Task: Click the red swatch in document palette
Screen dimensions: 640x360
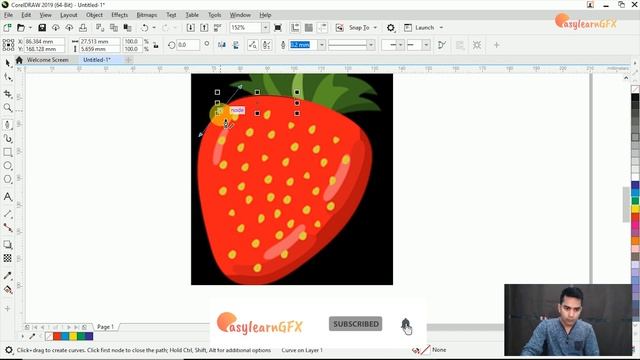Action: (x=57, y=336)
